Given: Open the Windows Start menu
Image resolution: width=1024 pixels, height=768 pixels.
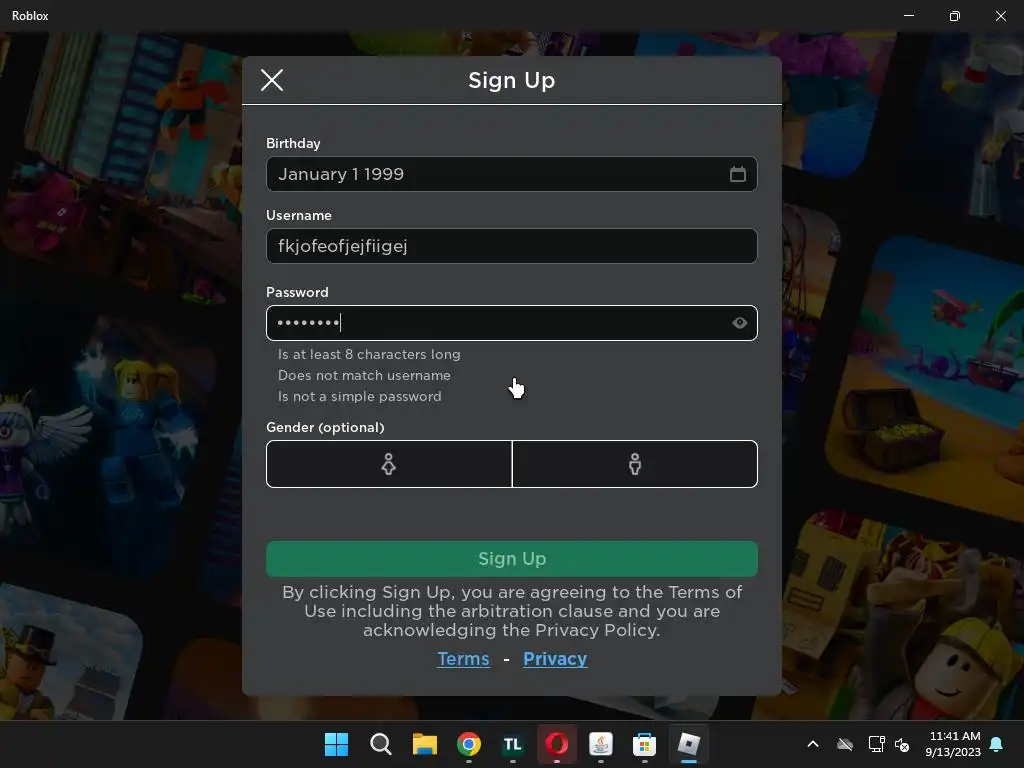Looking at the screenshot, I should click(336, 744).
